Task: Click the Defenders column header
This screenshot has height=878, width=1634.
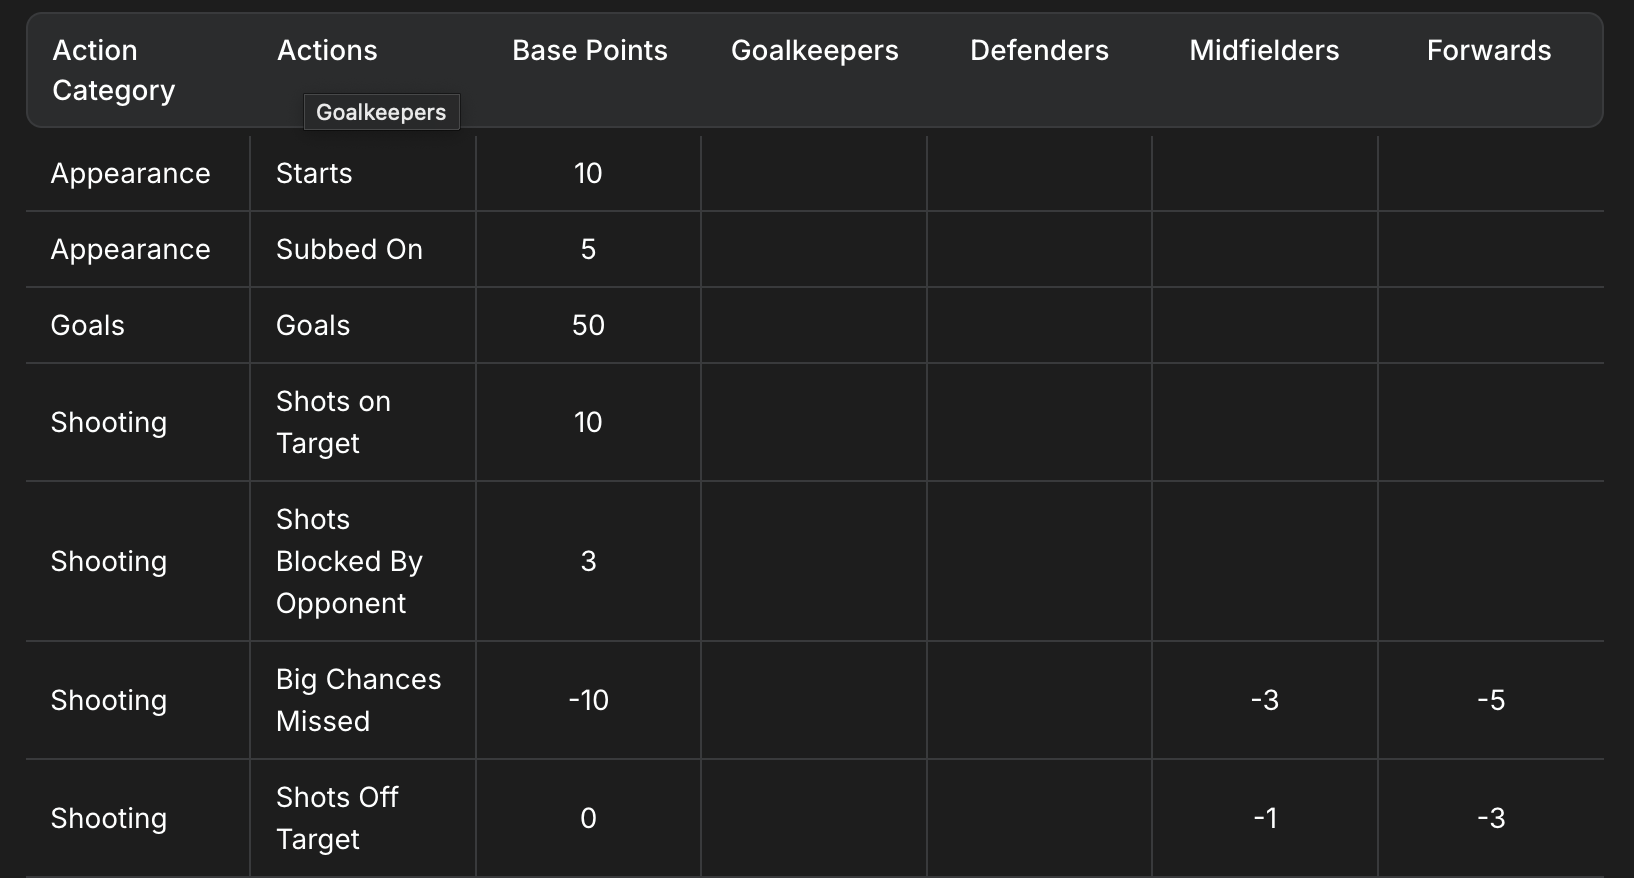Action: [x=1039, y=50]
